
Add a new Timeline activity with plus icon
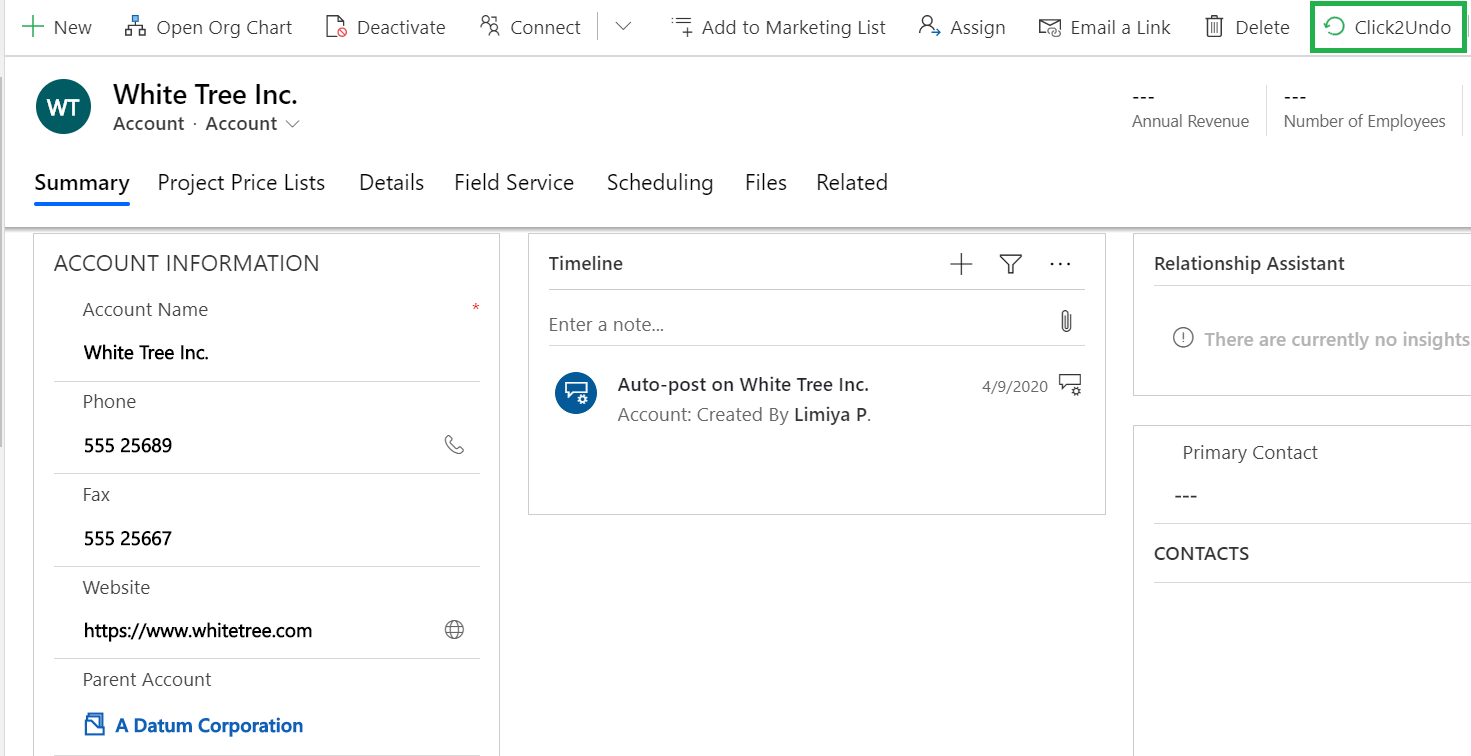tap(960, 263)
